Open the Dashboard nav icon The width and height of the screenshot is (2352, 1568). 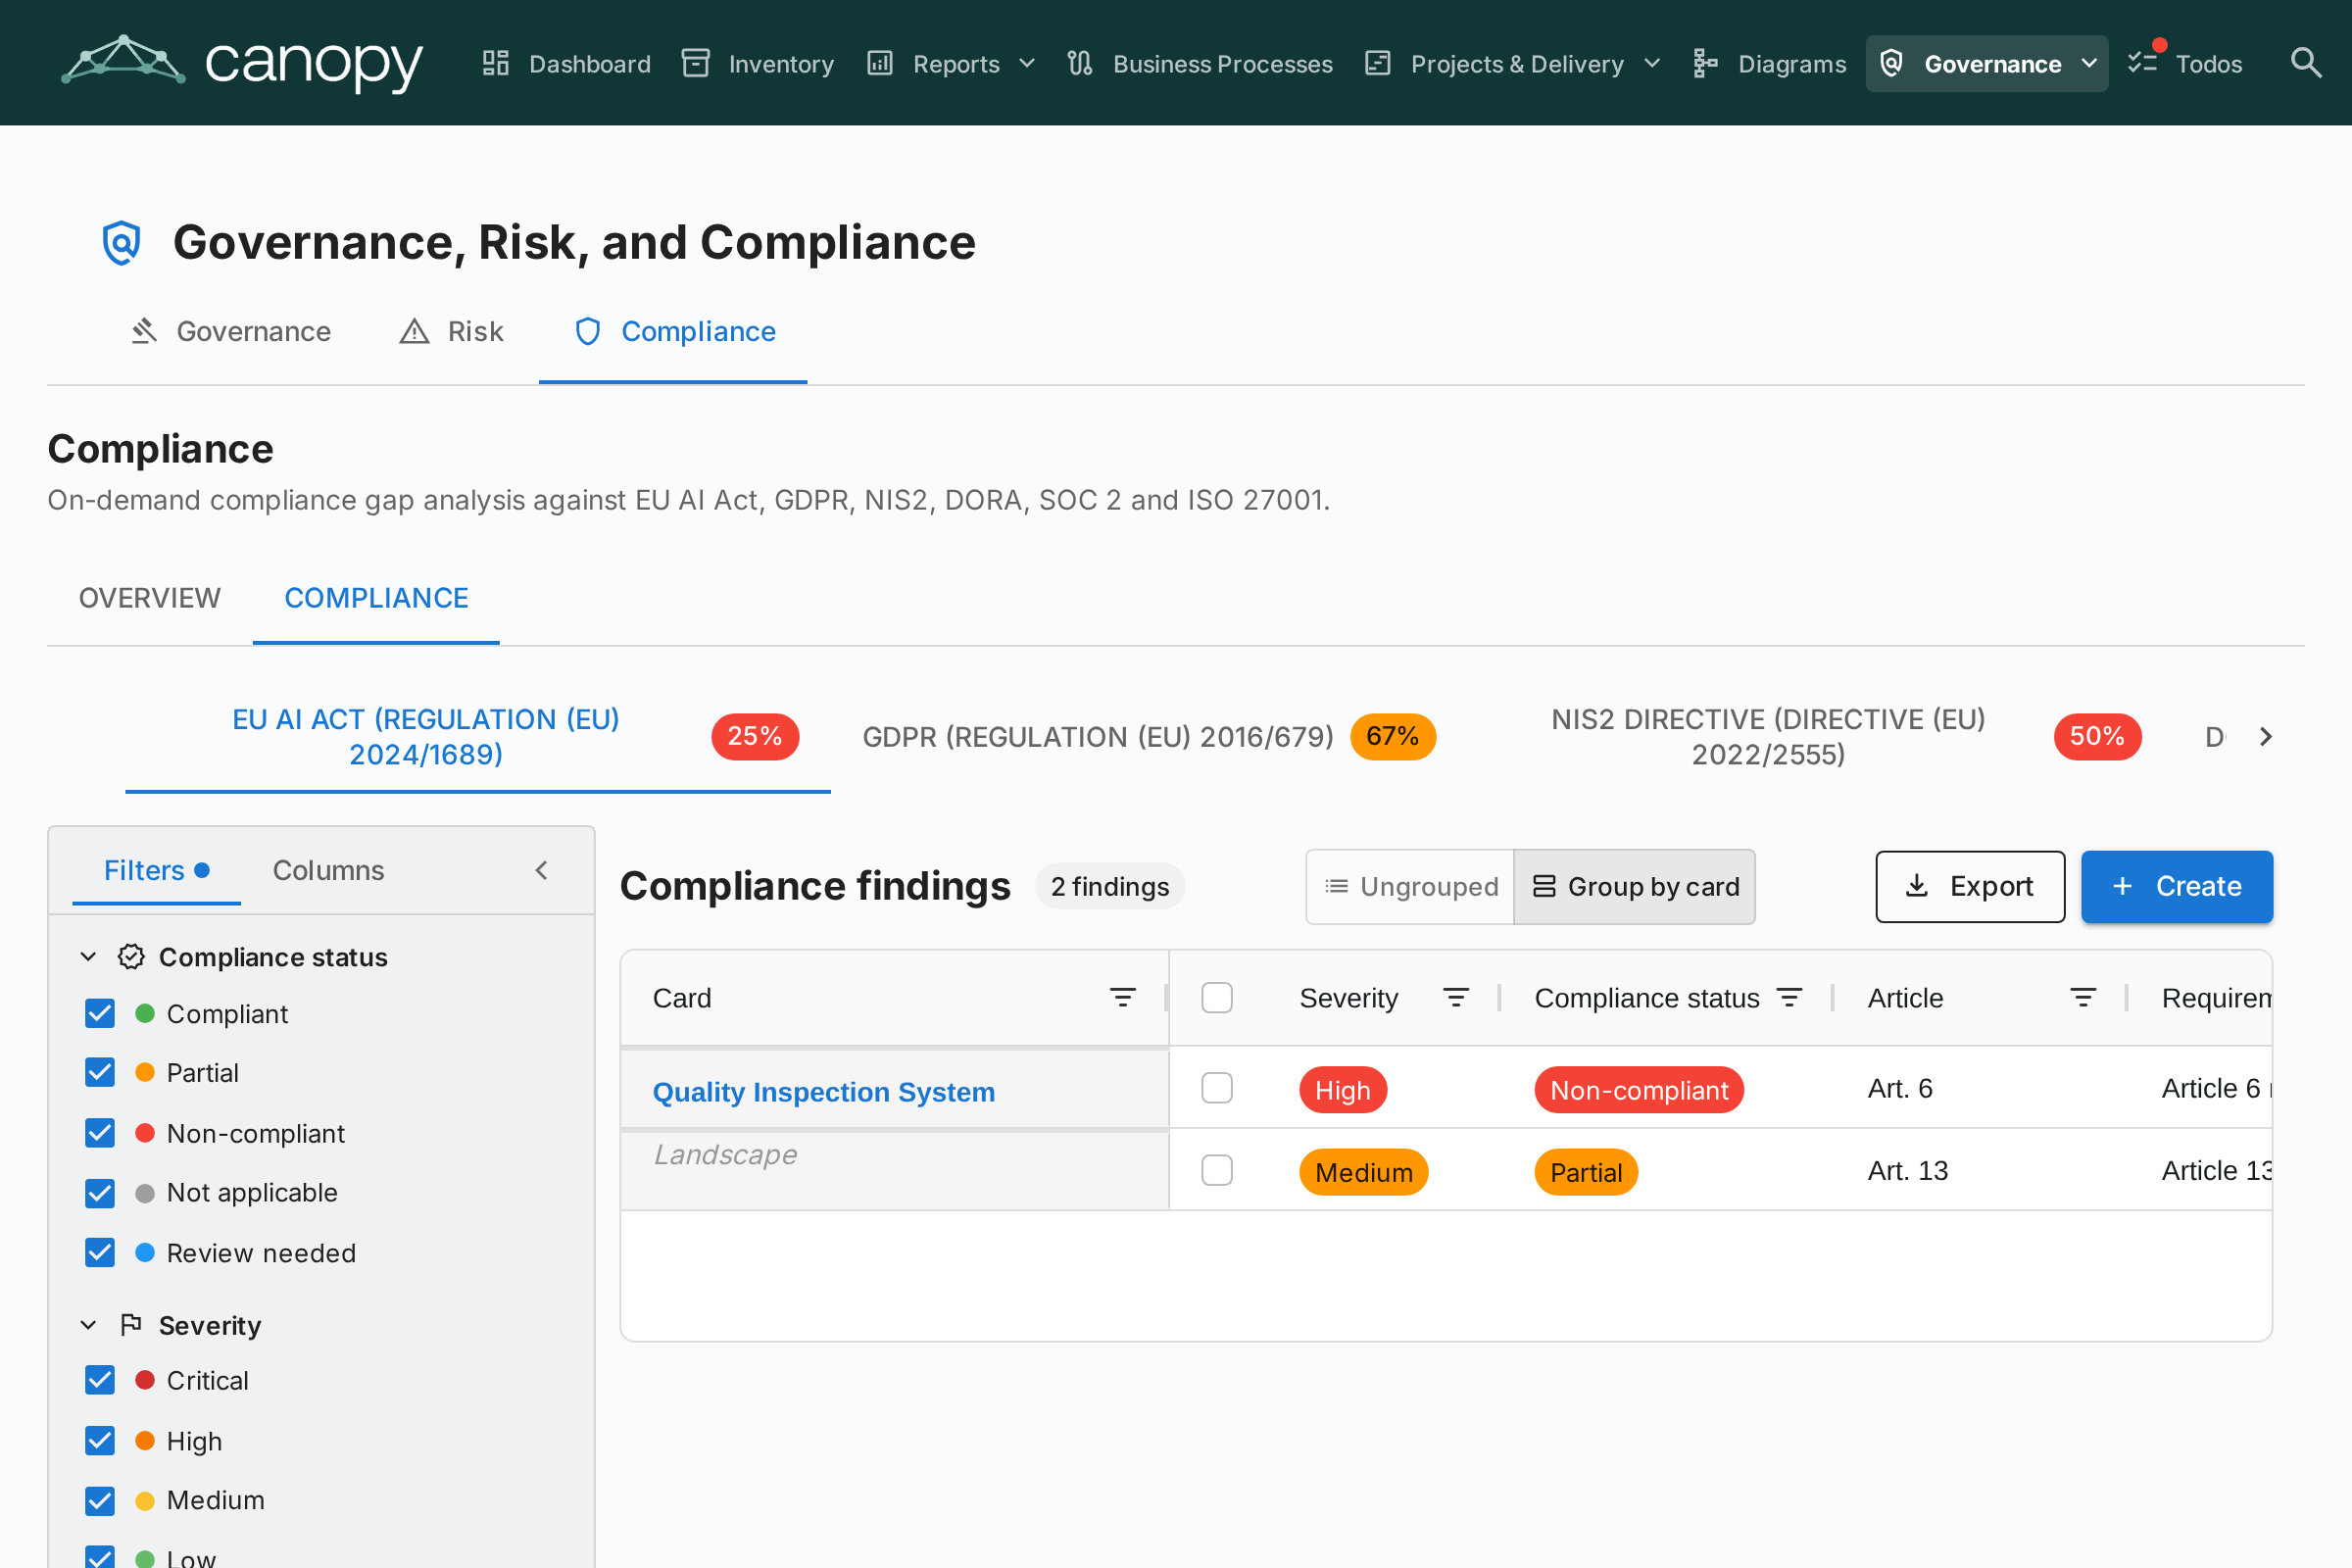click(x=495, y=64)
